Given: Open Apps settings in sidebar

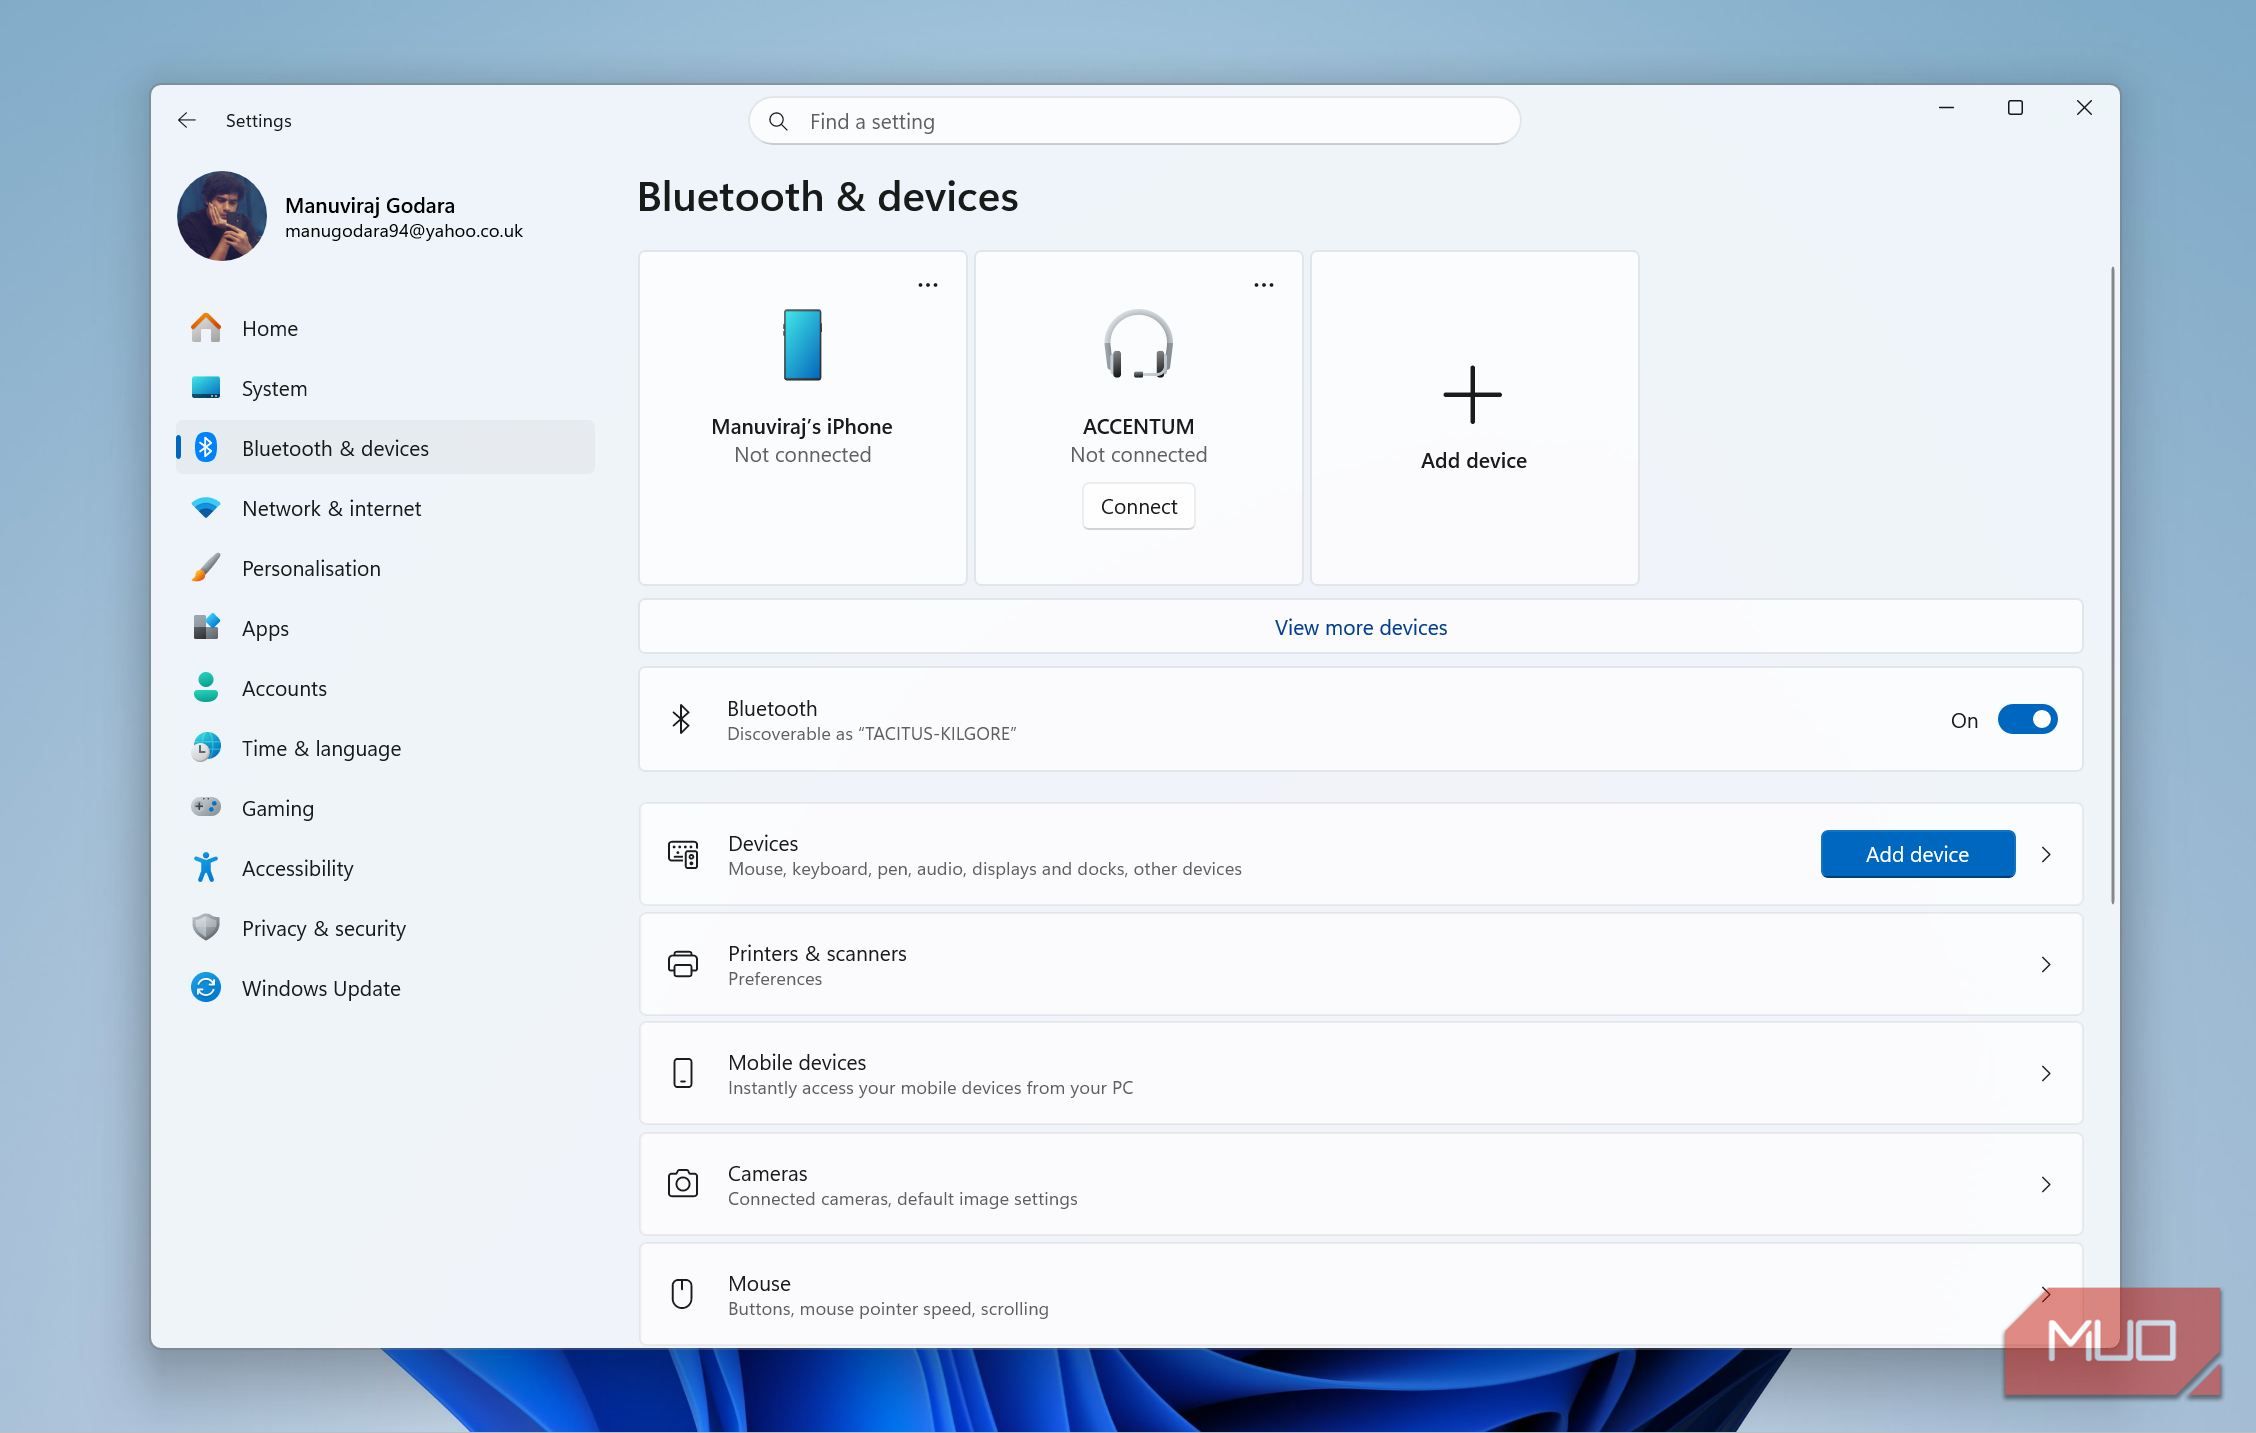Looking at the screenshot, I should tap(385, 628).
